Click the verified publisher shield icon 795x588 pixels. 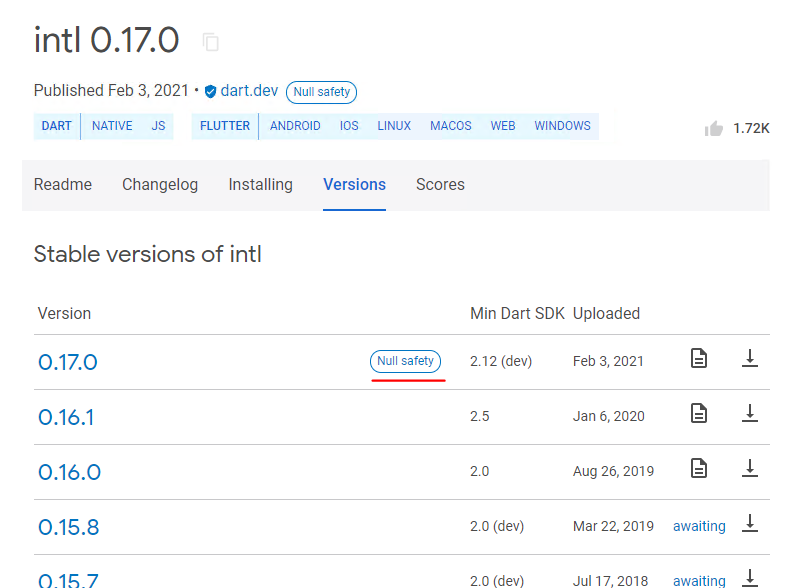coord(210,91)
